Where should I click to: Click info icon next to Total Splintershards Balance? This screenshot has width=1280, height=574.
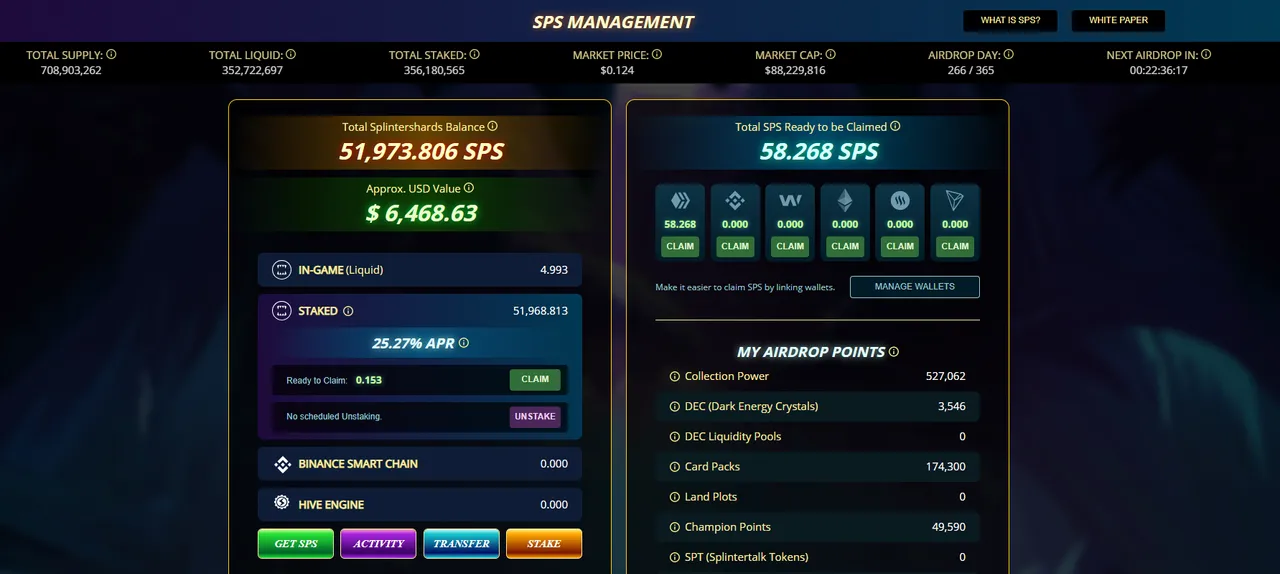(x=493, y=127)
